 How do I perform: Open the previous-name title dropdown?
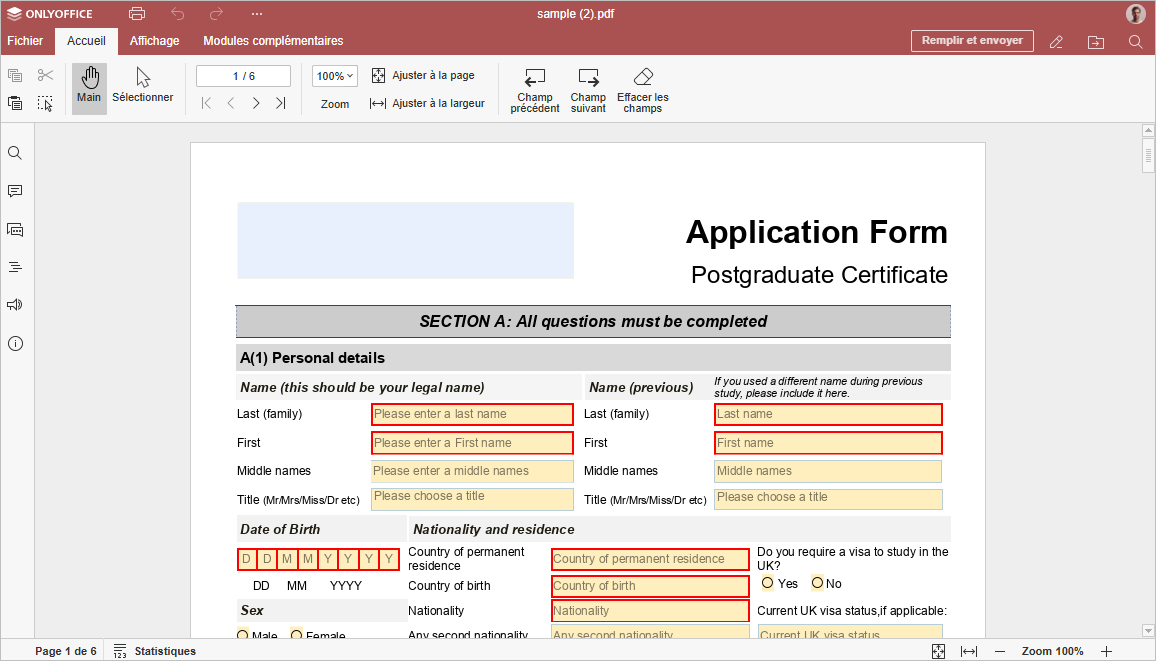pos(828,498)
